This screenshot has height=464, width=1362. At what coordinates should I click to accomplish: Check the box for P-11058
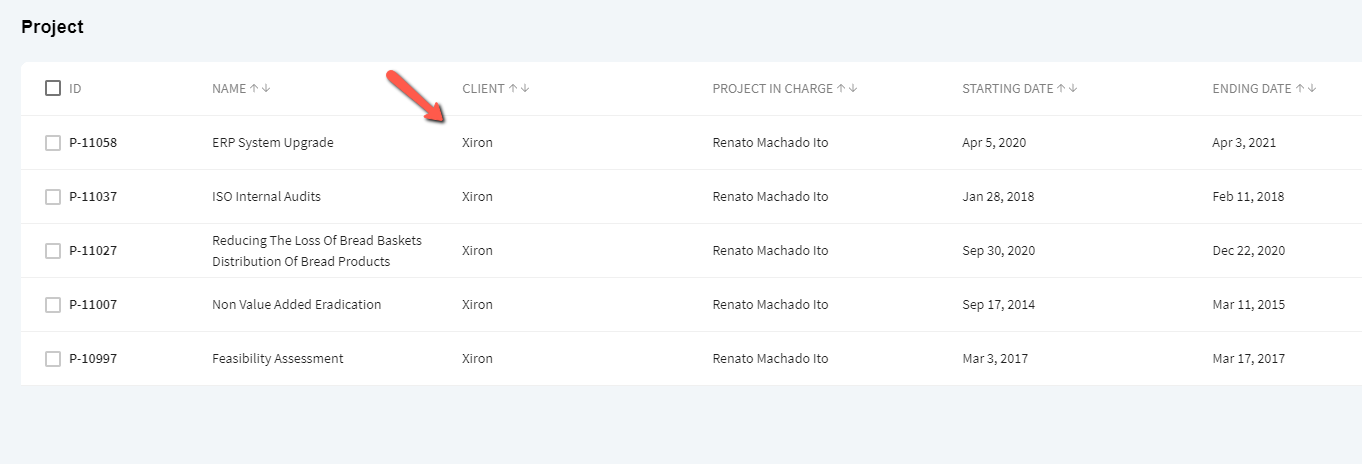tap(53, 143)
